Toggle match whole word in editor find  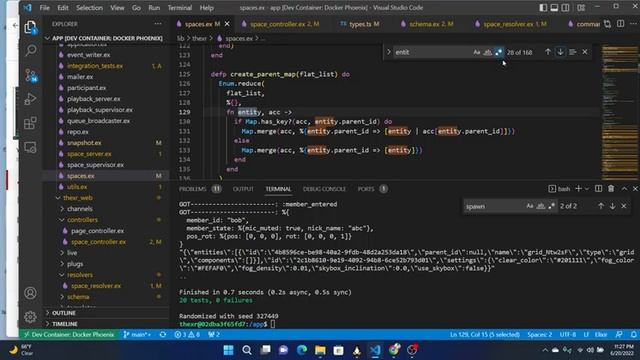(488, 52)
